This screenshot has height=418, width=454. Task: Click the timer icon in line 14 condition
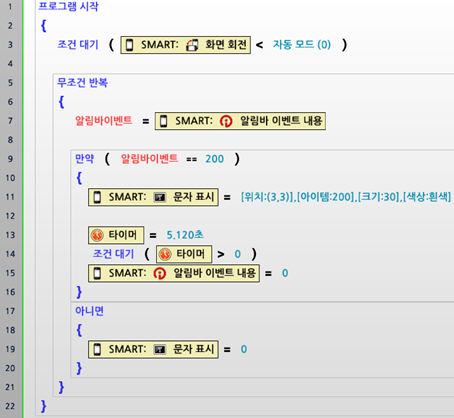click(x=165, y=254)
